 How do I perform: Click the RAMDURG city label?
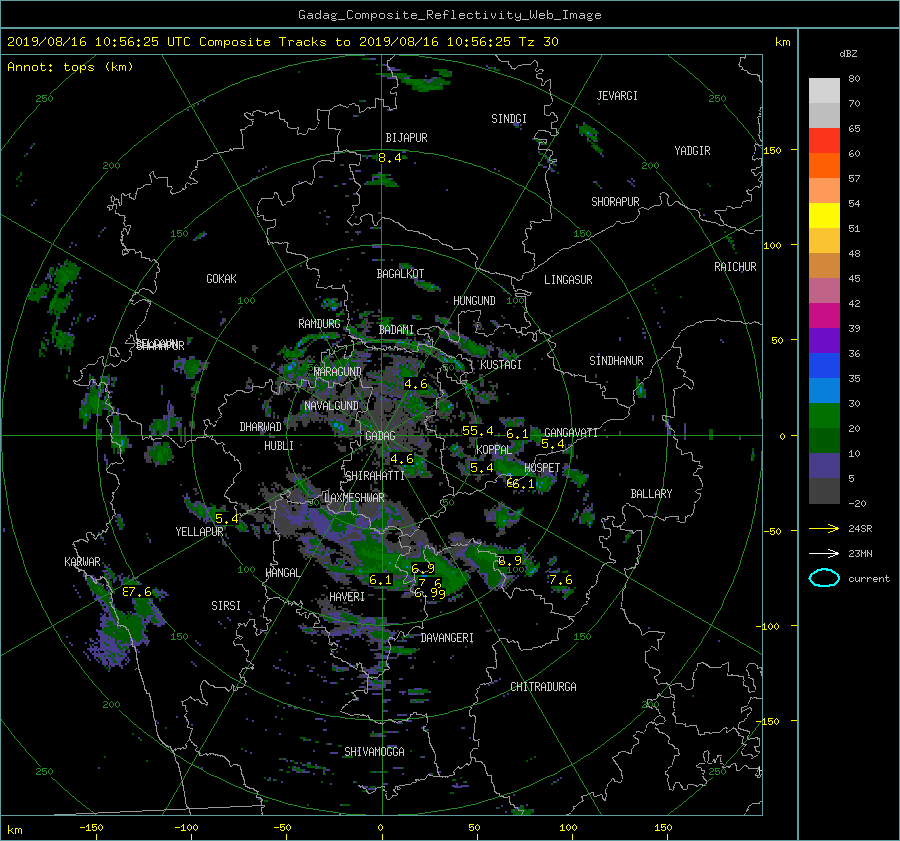pos(319,324)
